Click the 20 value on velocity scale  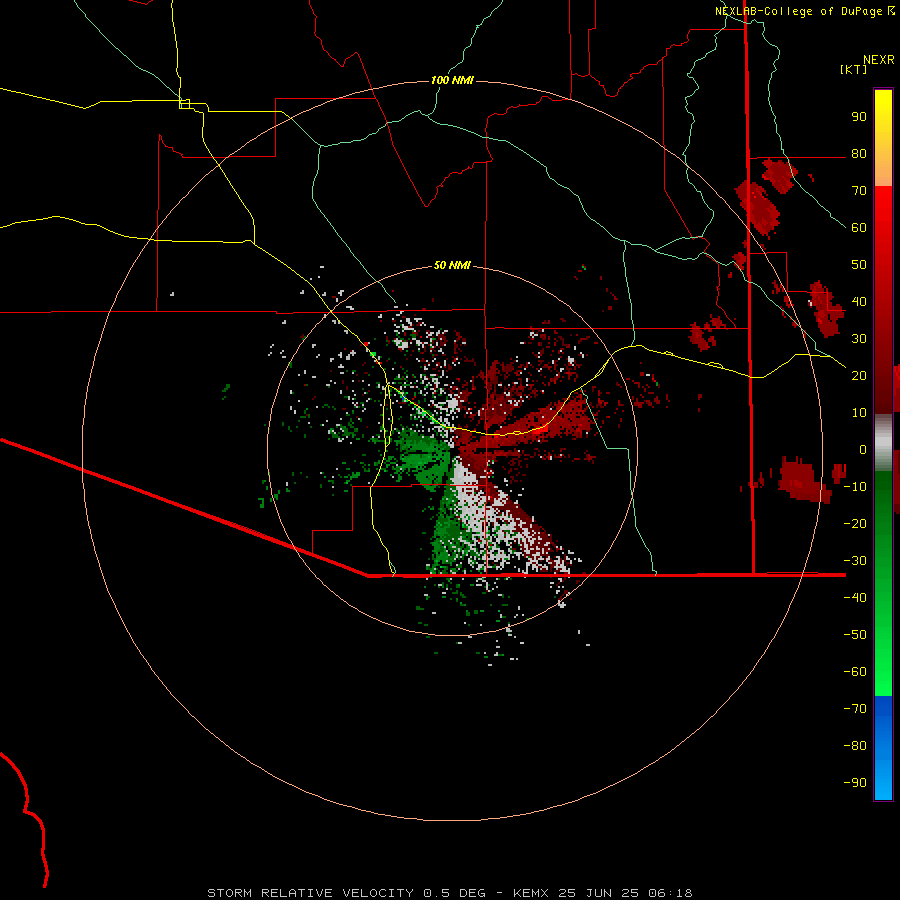[x=859, y=375]
